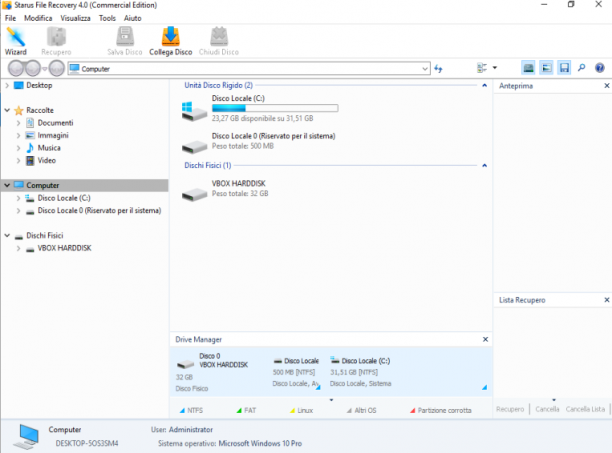Viewport: 612px width, 453px height.
Task: Select VBOX HARDDISK physical disk icon
Action: (x=194, y=194)
